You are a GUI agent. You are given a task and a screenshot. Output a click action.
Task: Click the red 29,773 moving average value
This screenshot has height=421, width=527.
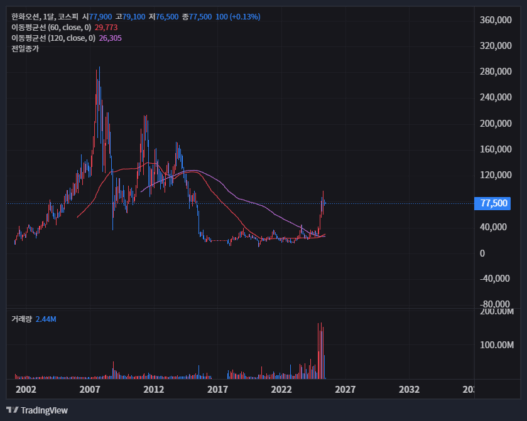pyautogui.click(x=106, y=28)
